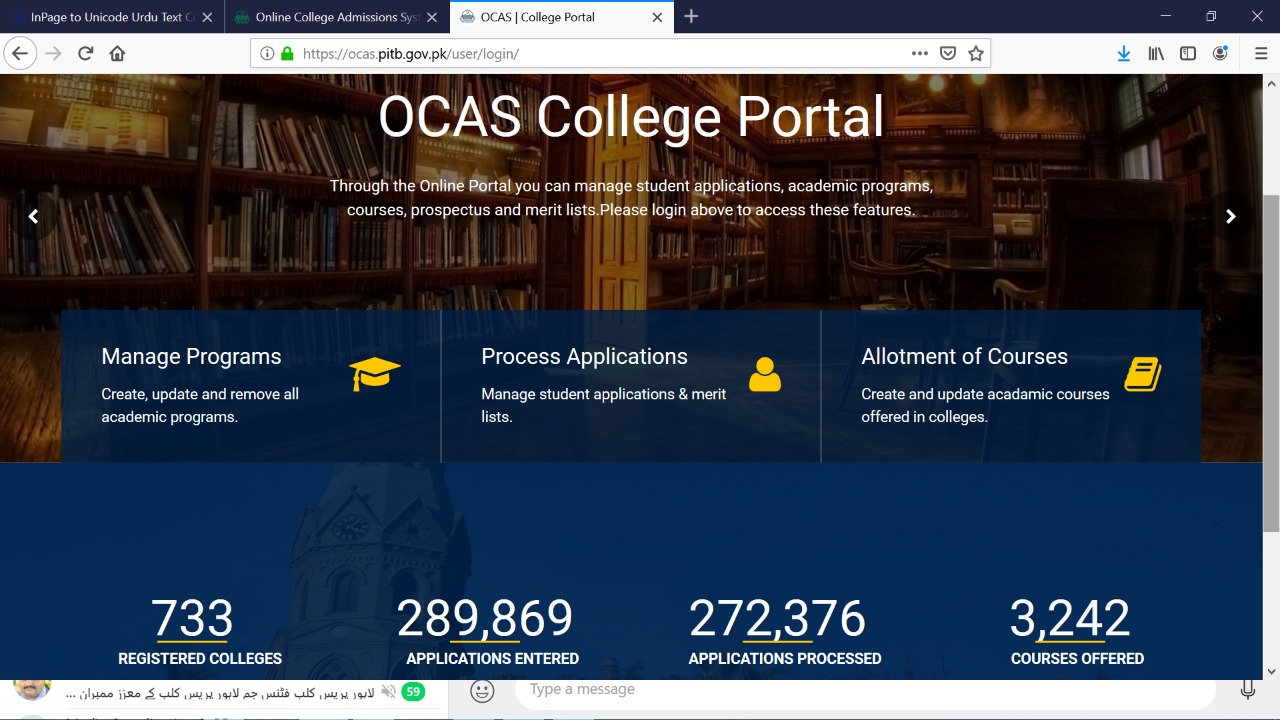Screen dimensions: 1280x720
Task: Click the Type a message field
Action: 865,690
